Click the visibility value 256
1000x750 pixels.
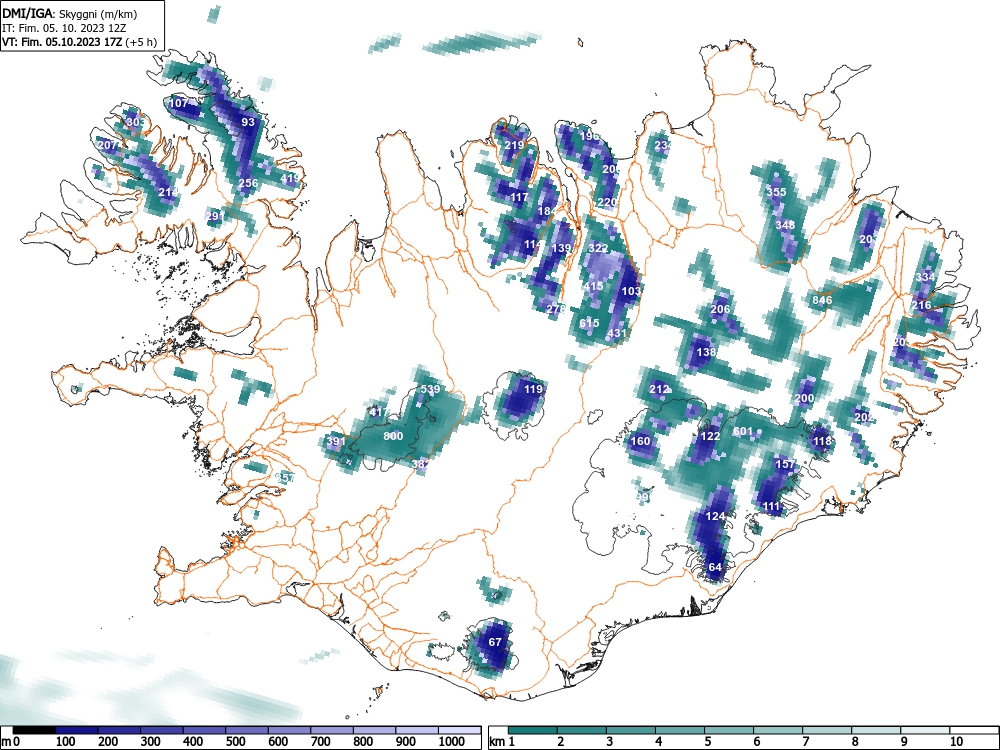click(x=248, y=183)
